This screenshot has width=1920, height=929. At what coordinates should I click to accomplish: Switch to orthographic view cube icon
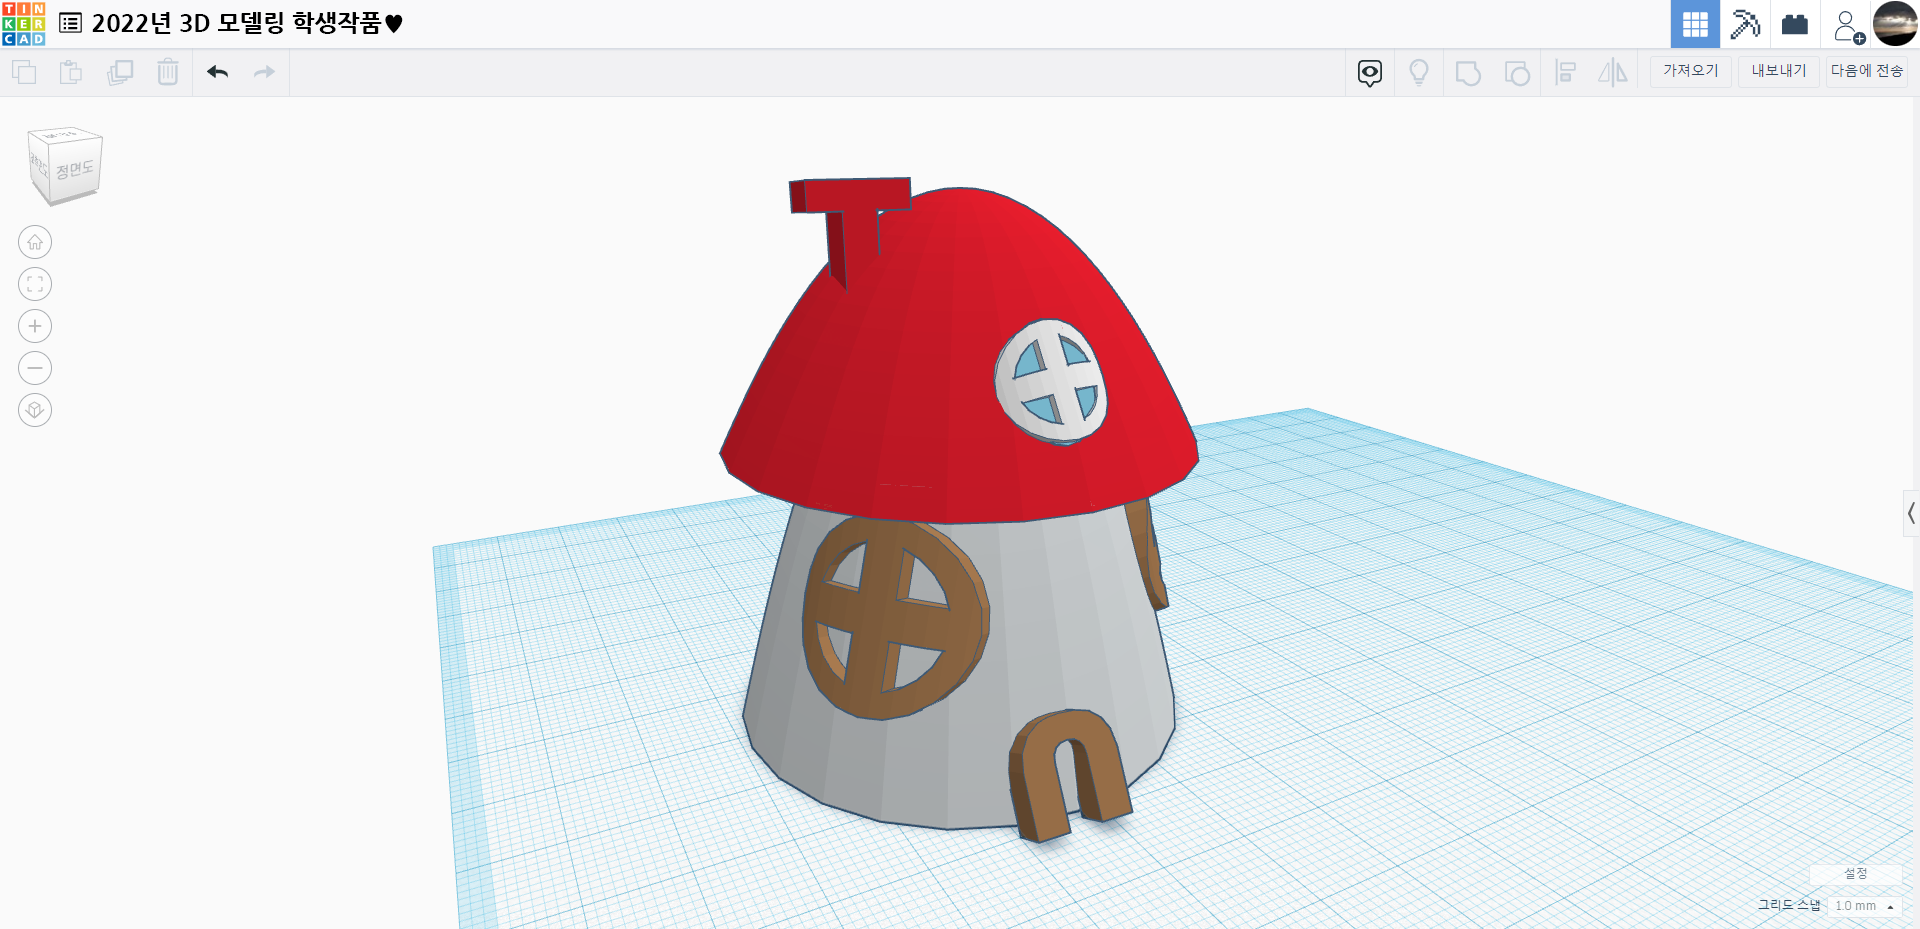click(35, 410)
